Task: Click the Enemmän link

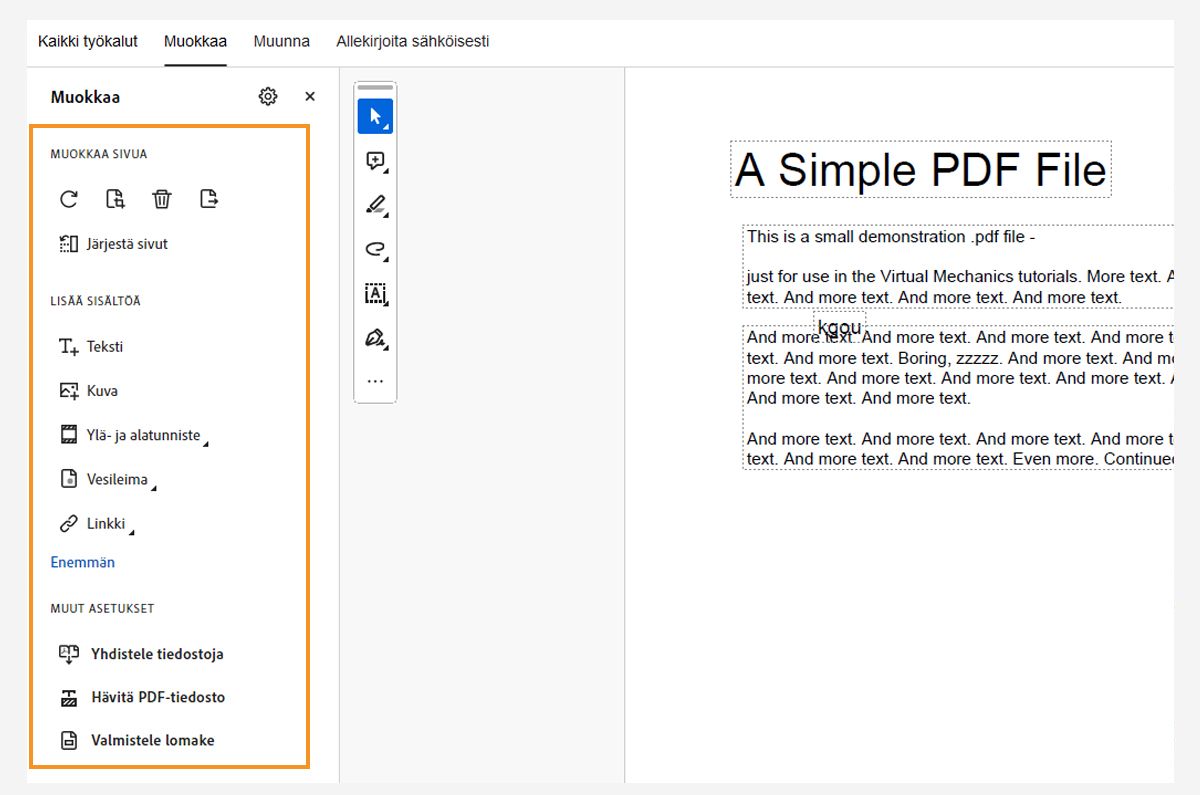Action: (x=83, y=562)
